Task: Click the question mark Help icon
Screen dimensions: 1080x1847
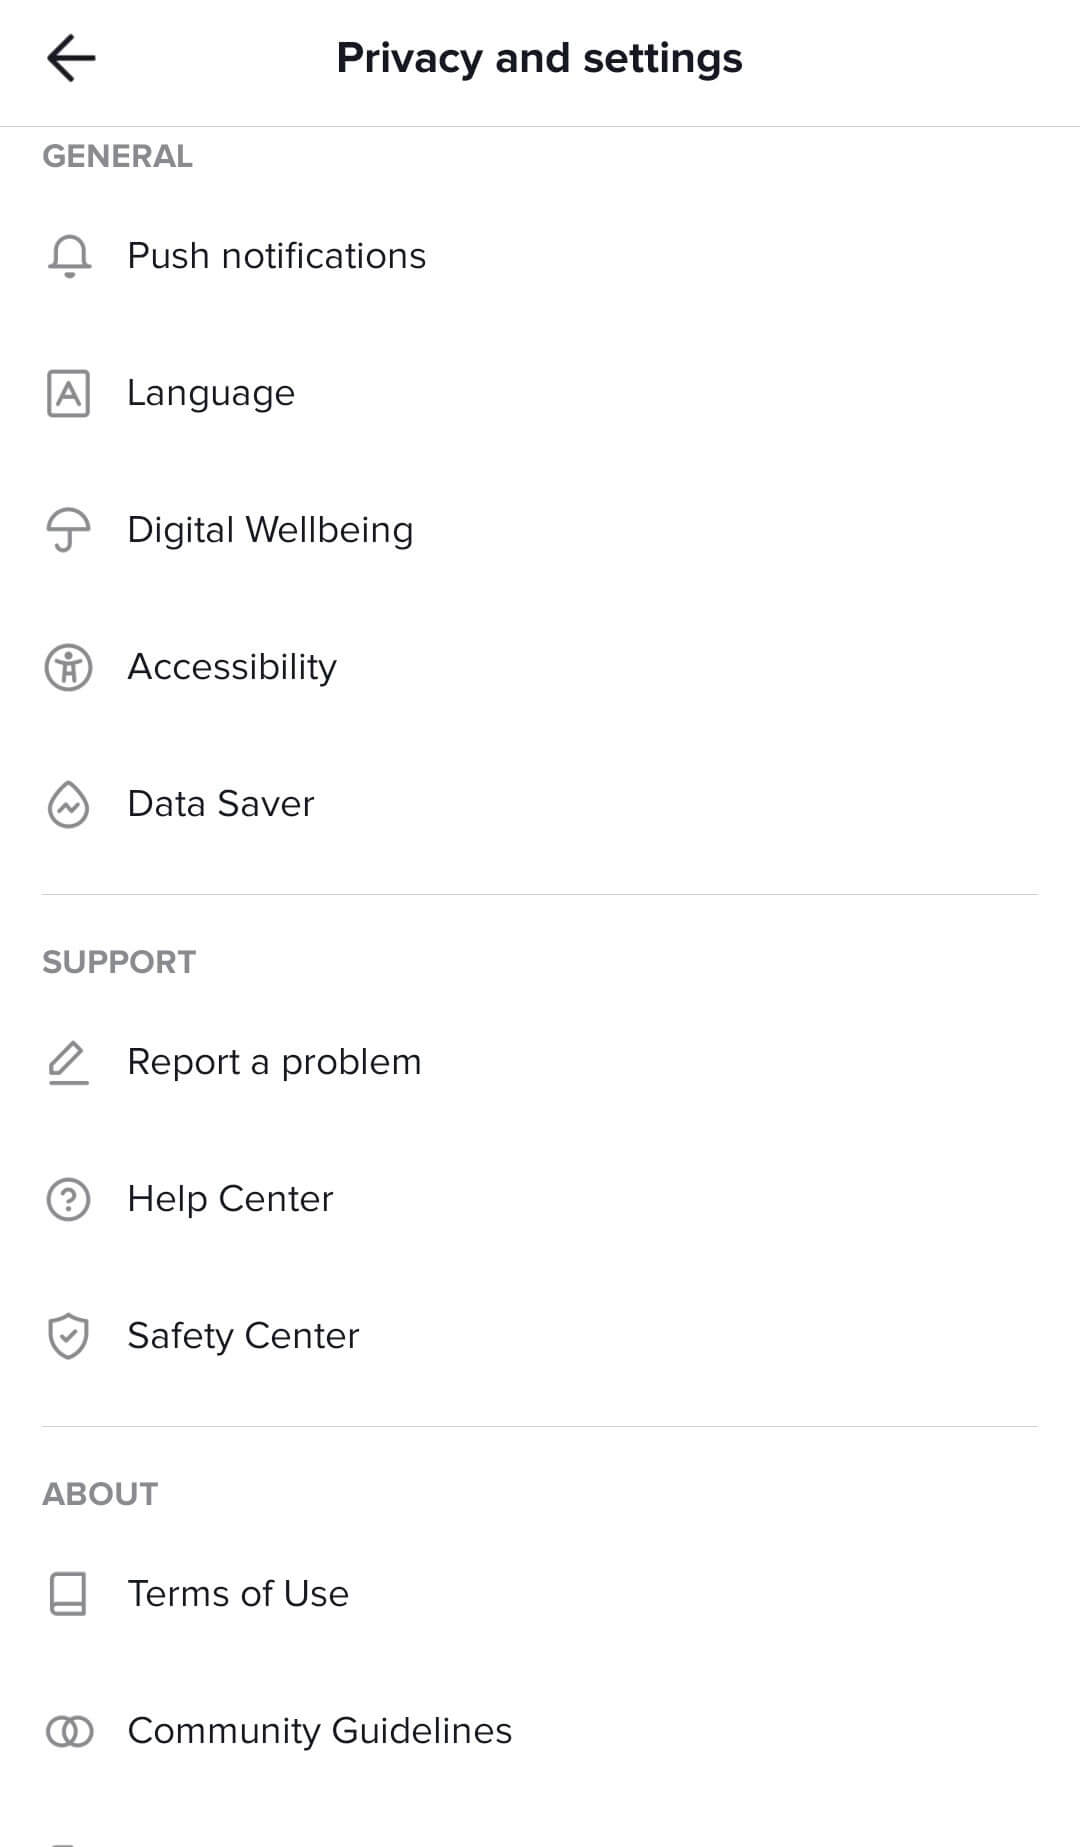Action: (68, 1199)
